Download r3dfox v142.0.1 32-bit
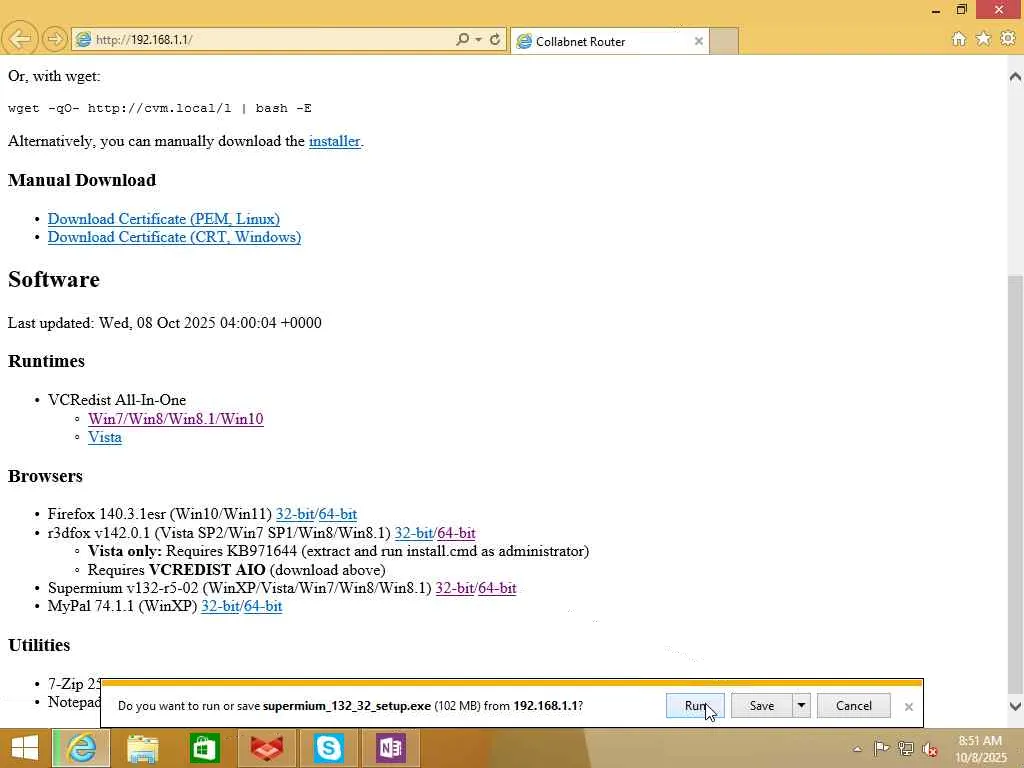 click(413, 533)
